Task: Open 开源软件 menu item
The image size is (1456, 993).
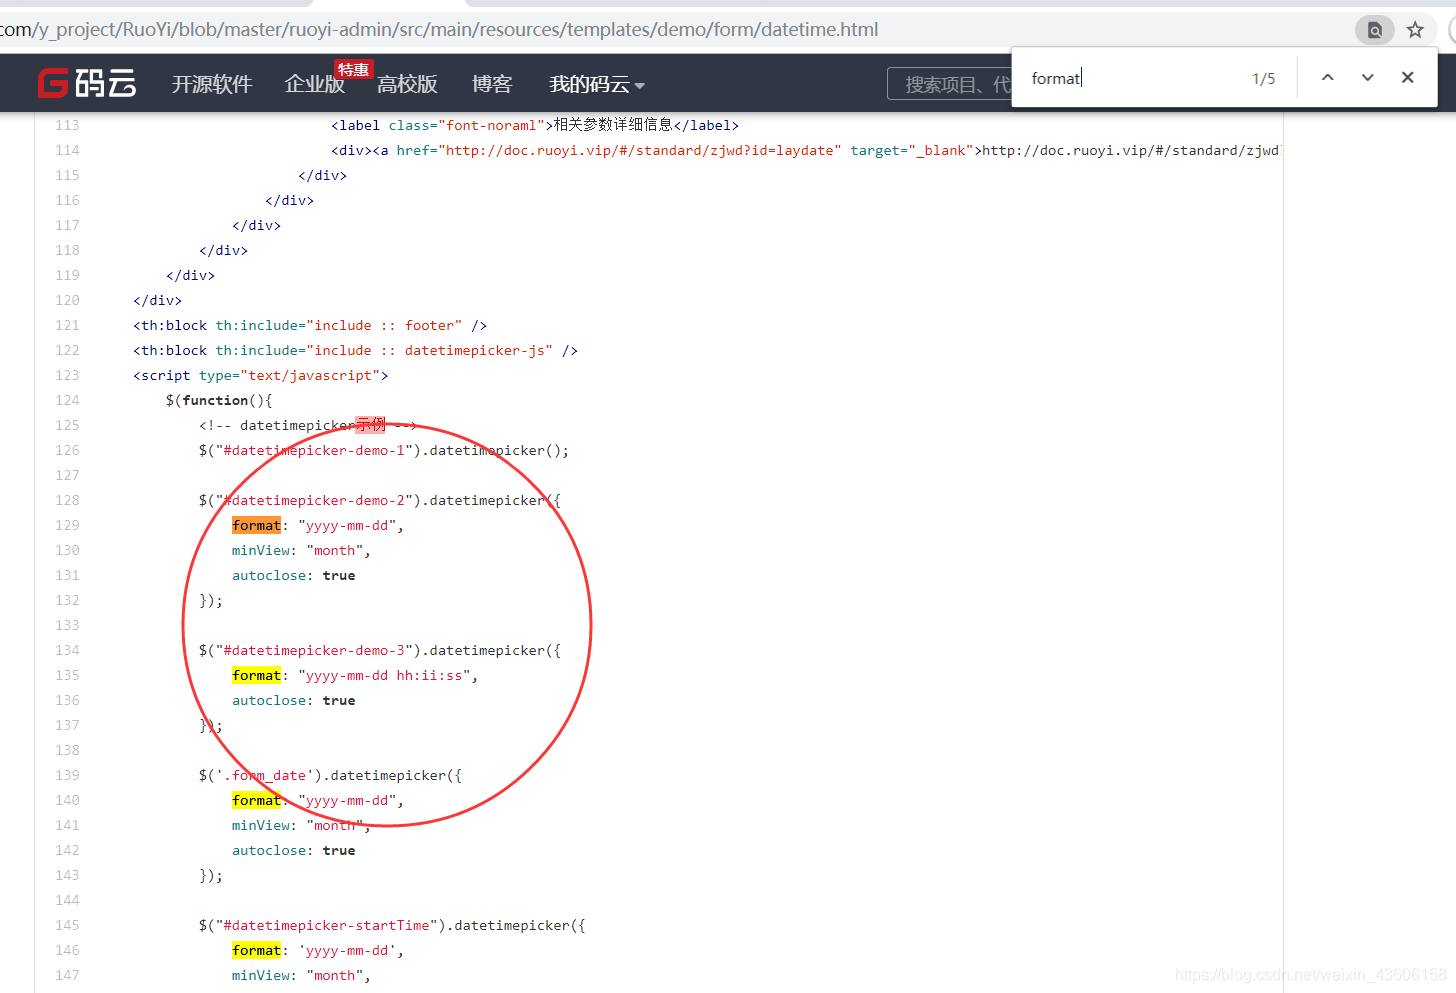Action: pos(212,84)
